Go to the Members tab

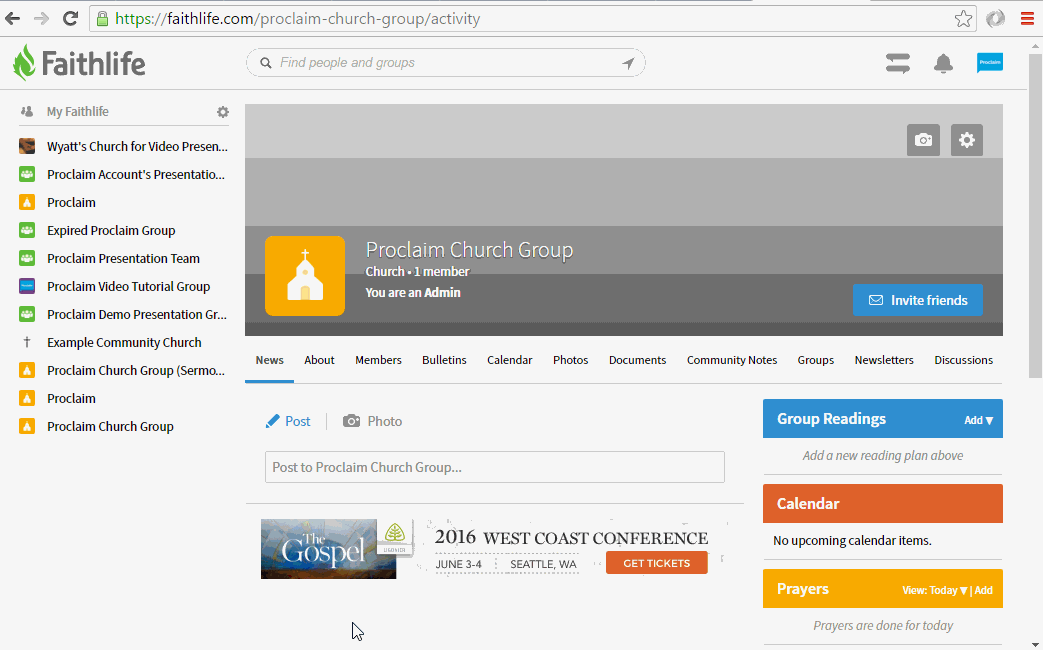pos(378,360)
